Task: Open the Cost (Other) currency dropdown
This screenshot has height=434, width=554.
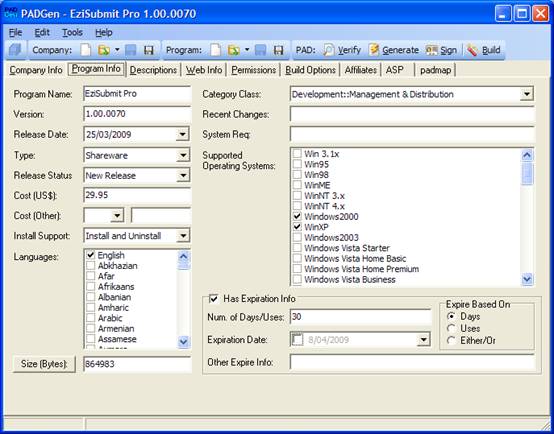Action: tap(117, 215)
